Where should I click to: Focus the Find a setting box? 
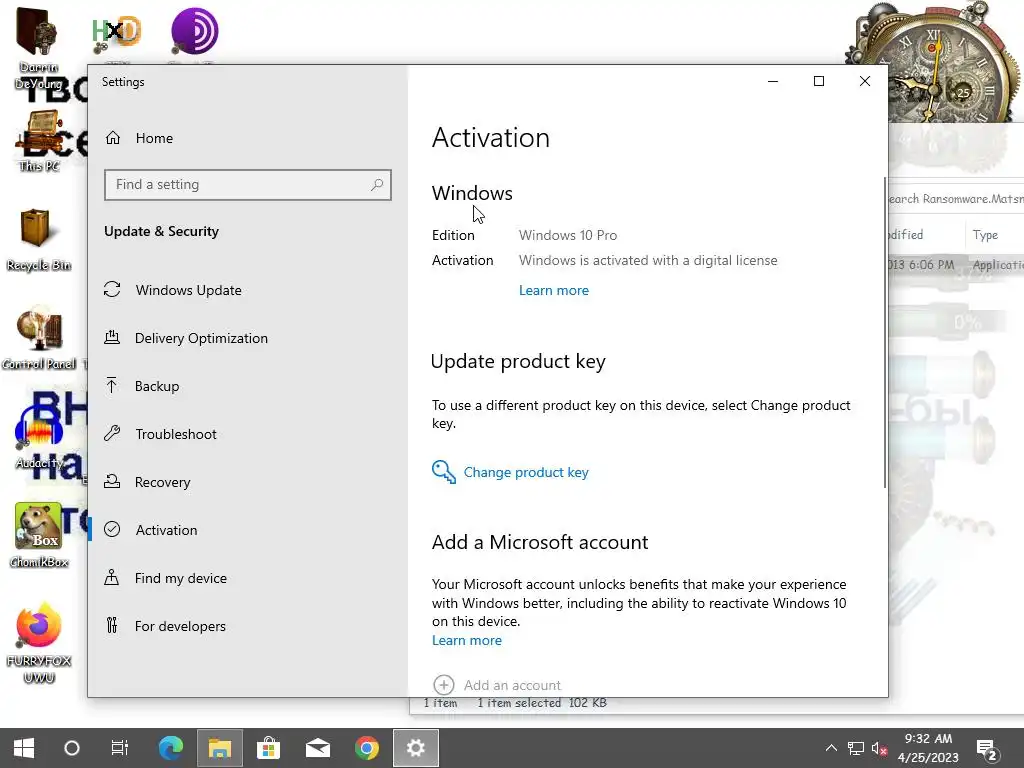click(248, 185)
